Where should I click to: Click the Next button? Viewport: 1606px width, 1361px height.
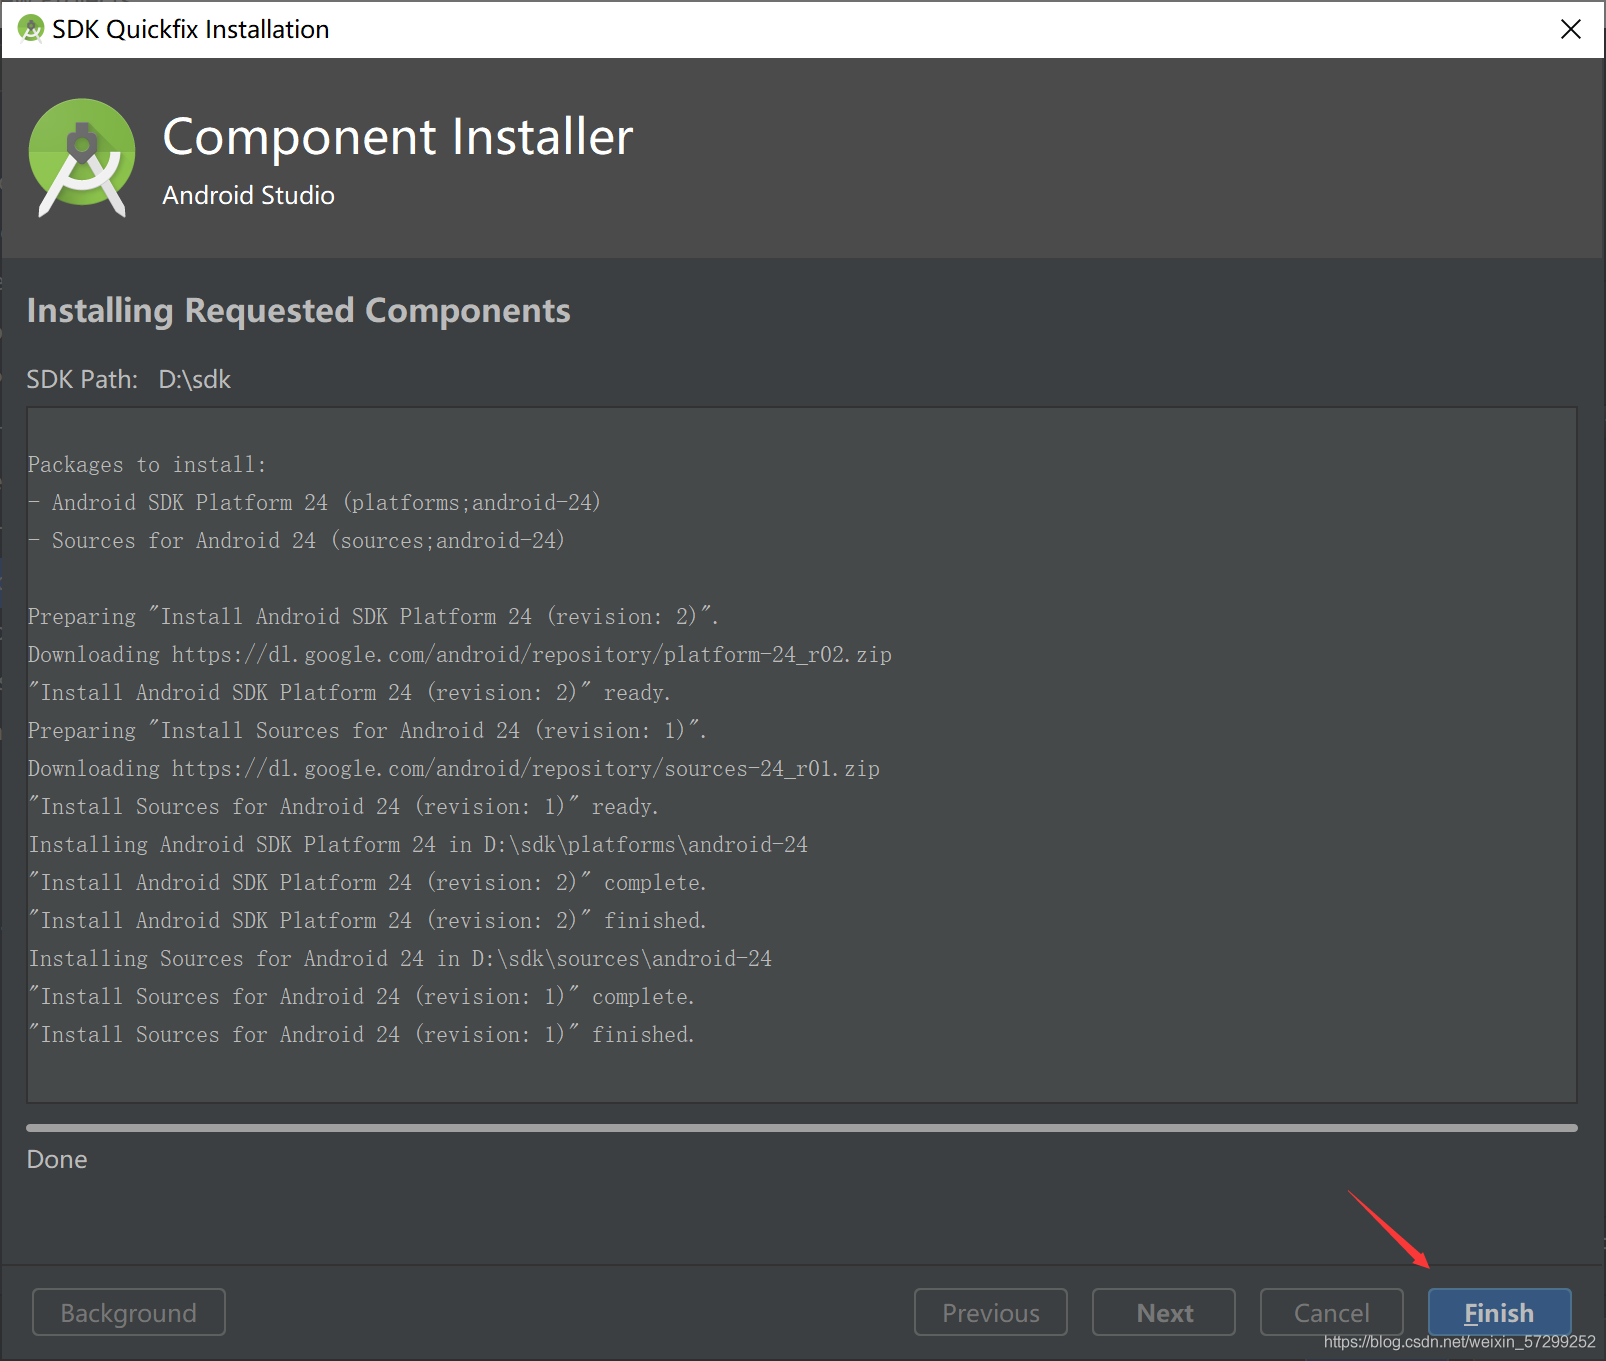(1164, 1312)
